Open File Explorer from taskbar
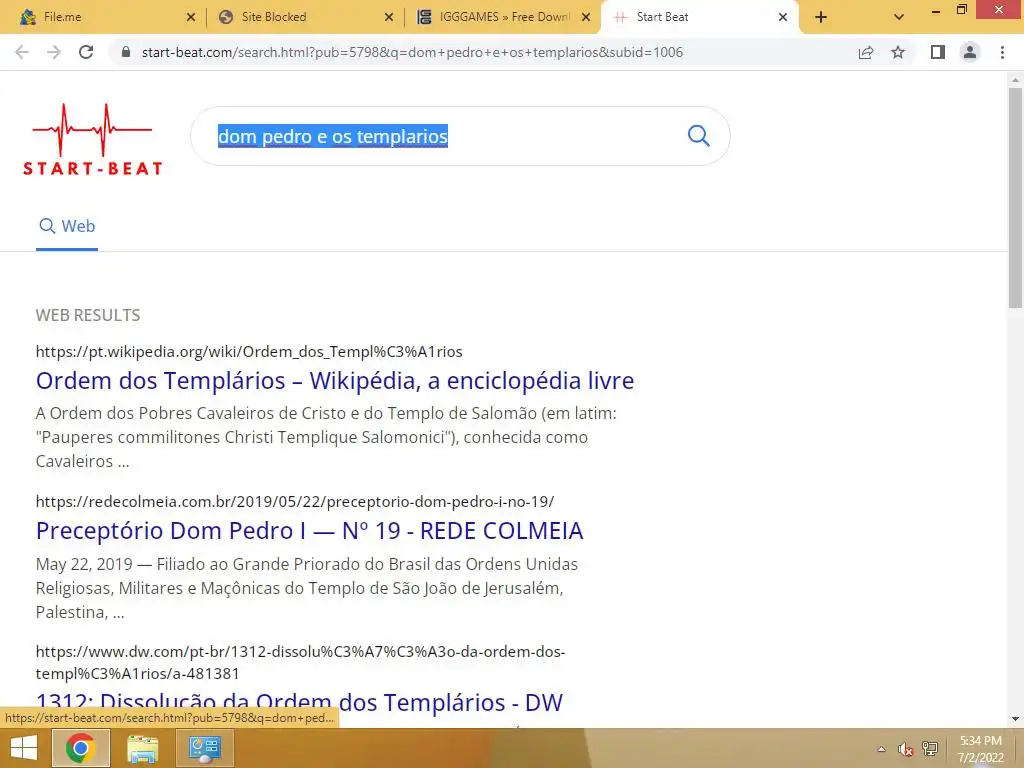Image resolution: width=1024 pixels, height=768 pixels. click(142, 748)
